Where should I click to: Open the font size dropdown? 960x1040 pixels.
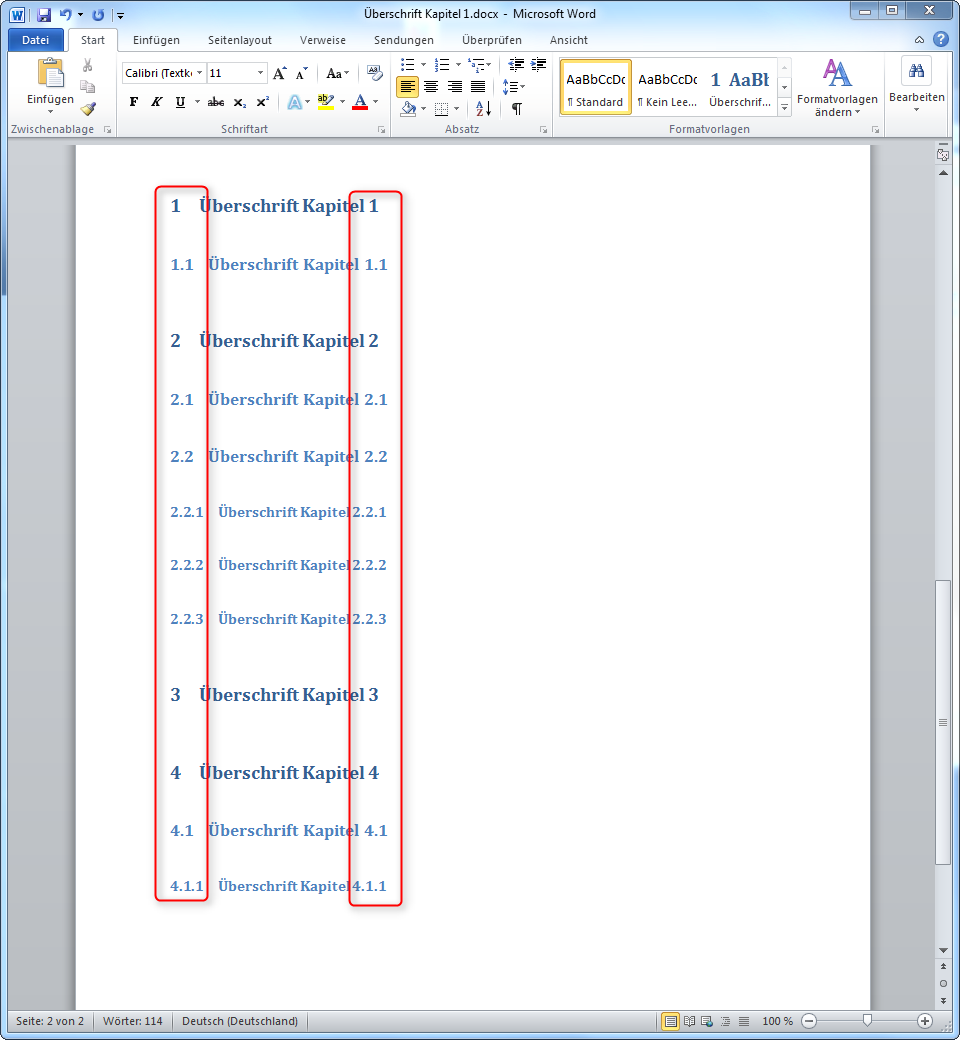click(x=260, y=73)
